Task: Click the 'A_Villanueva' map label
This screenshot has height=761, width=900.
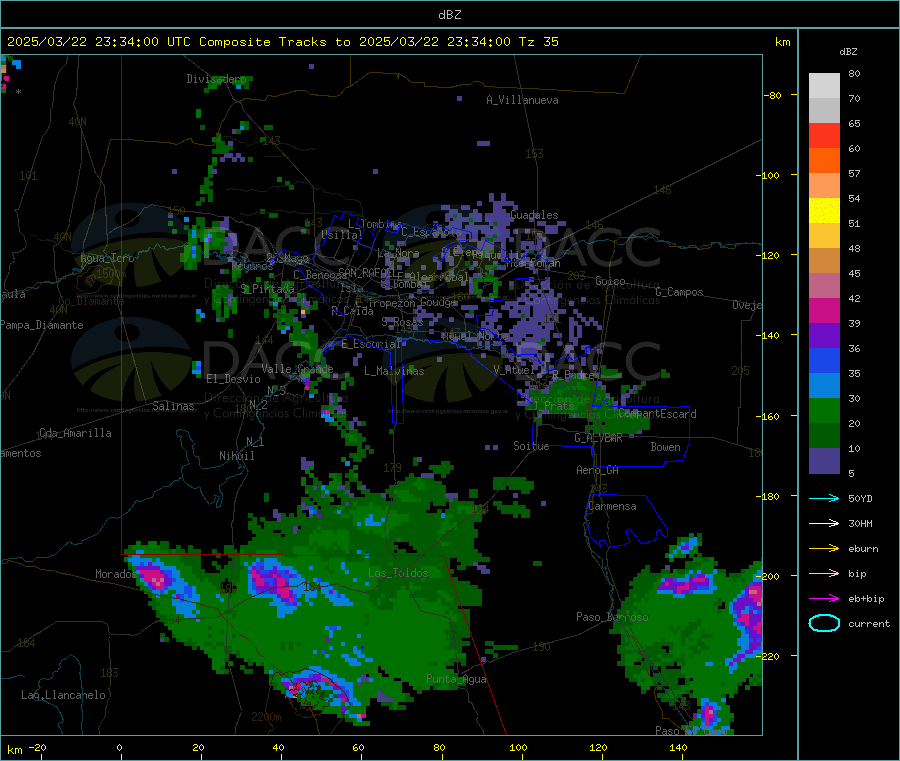Action: (x=522, y=100)
